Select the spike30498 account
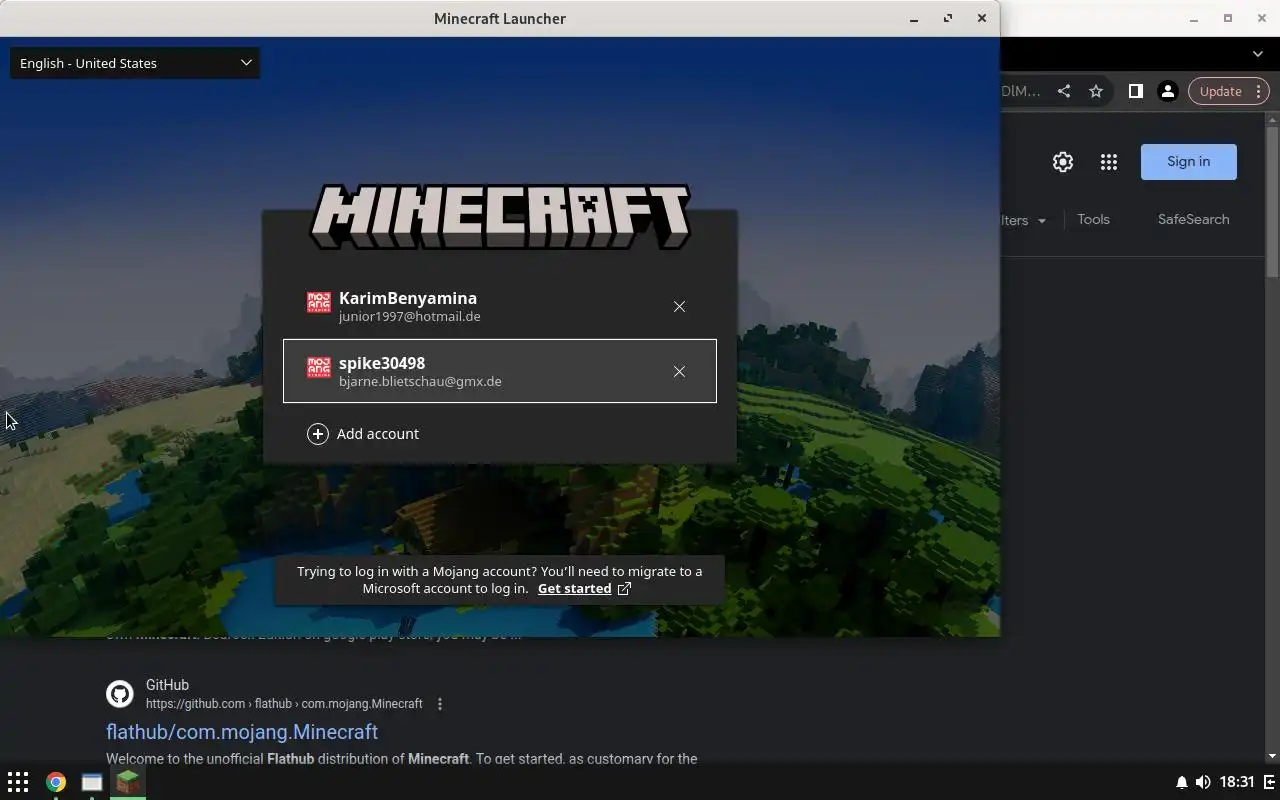The height and width of the screenshot is (800, 1280). [499, 371]
